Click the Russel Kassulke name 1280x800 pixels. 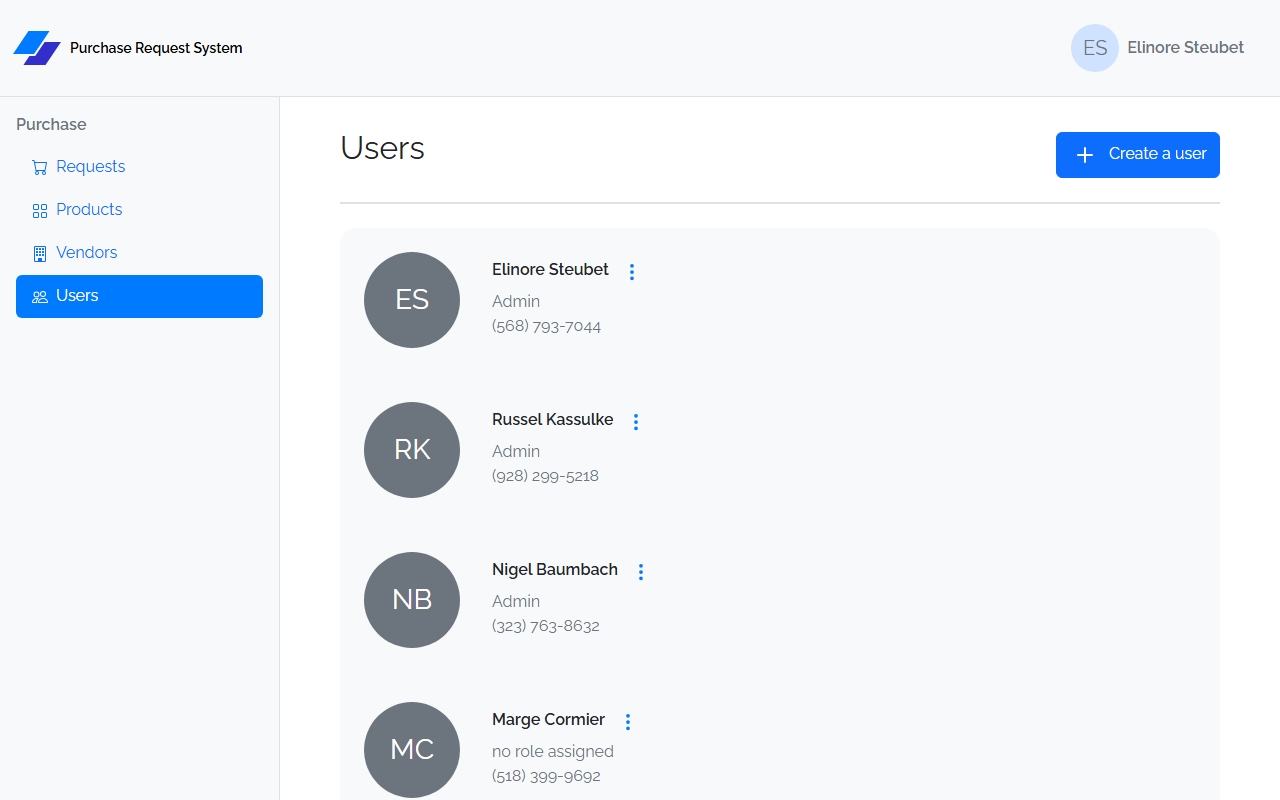(x=553, y=419)
